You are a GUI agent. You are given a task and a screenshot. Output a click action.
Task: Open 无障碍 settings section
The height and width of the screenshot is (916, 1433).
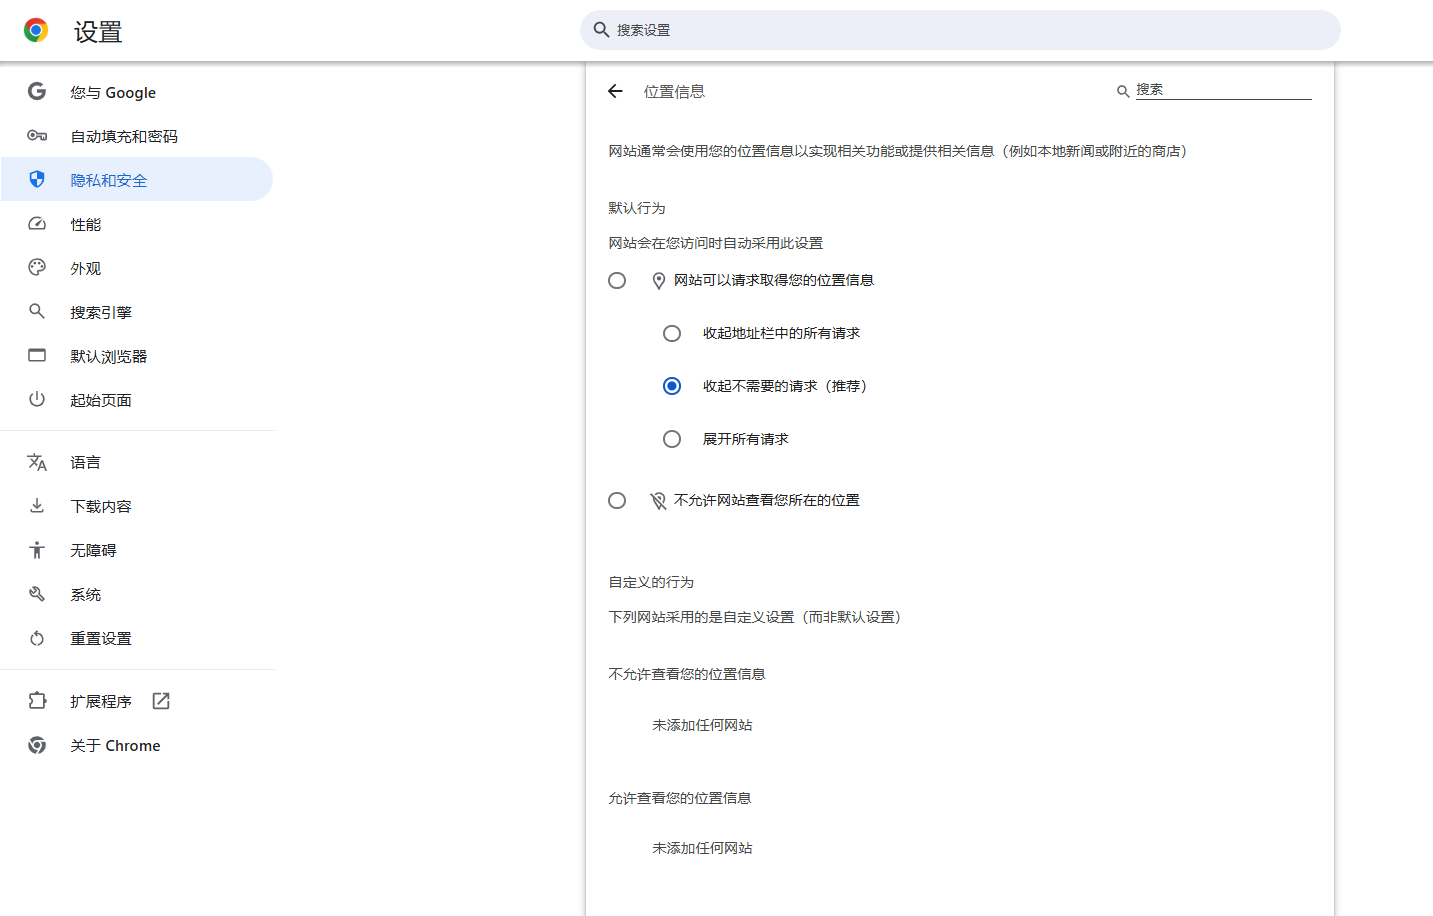(x=136, y=550)
